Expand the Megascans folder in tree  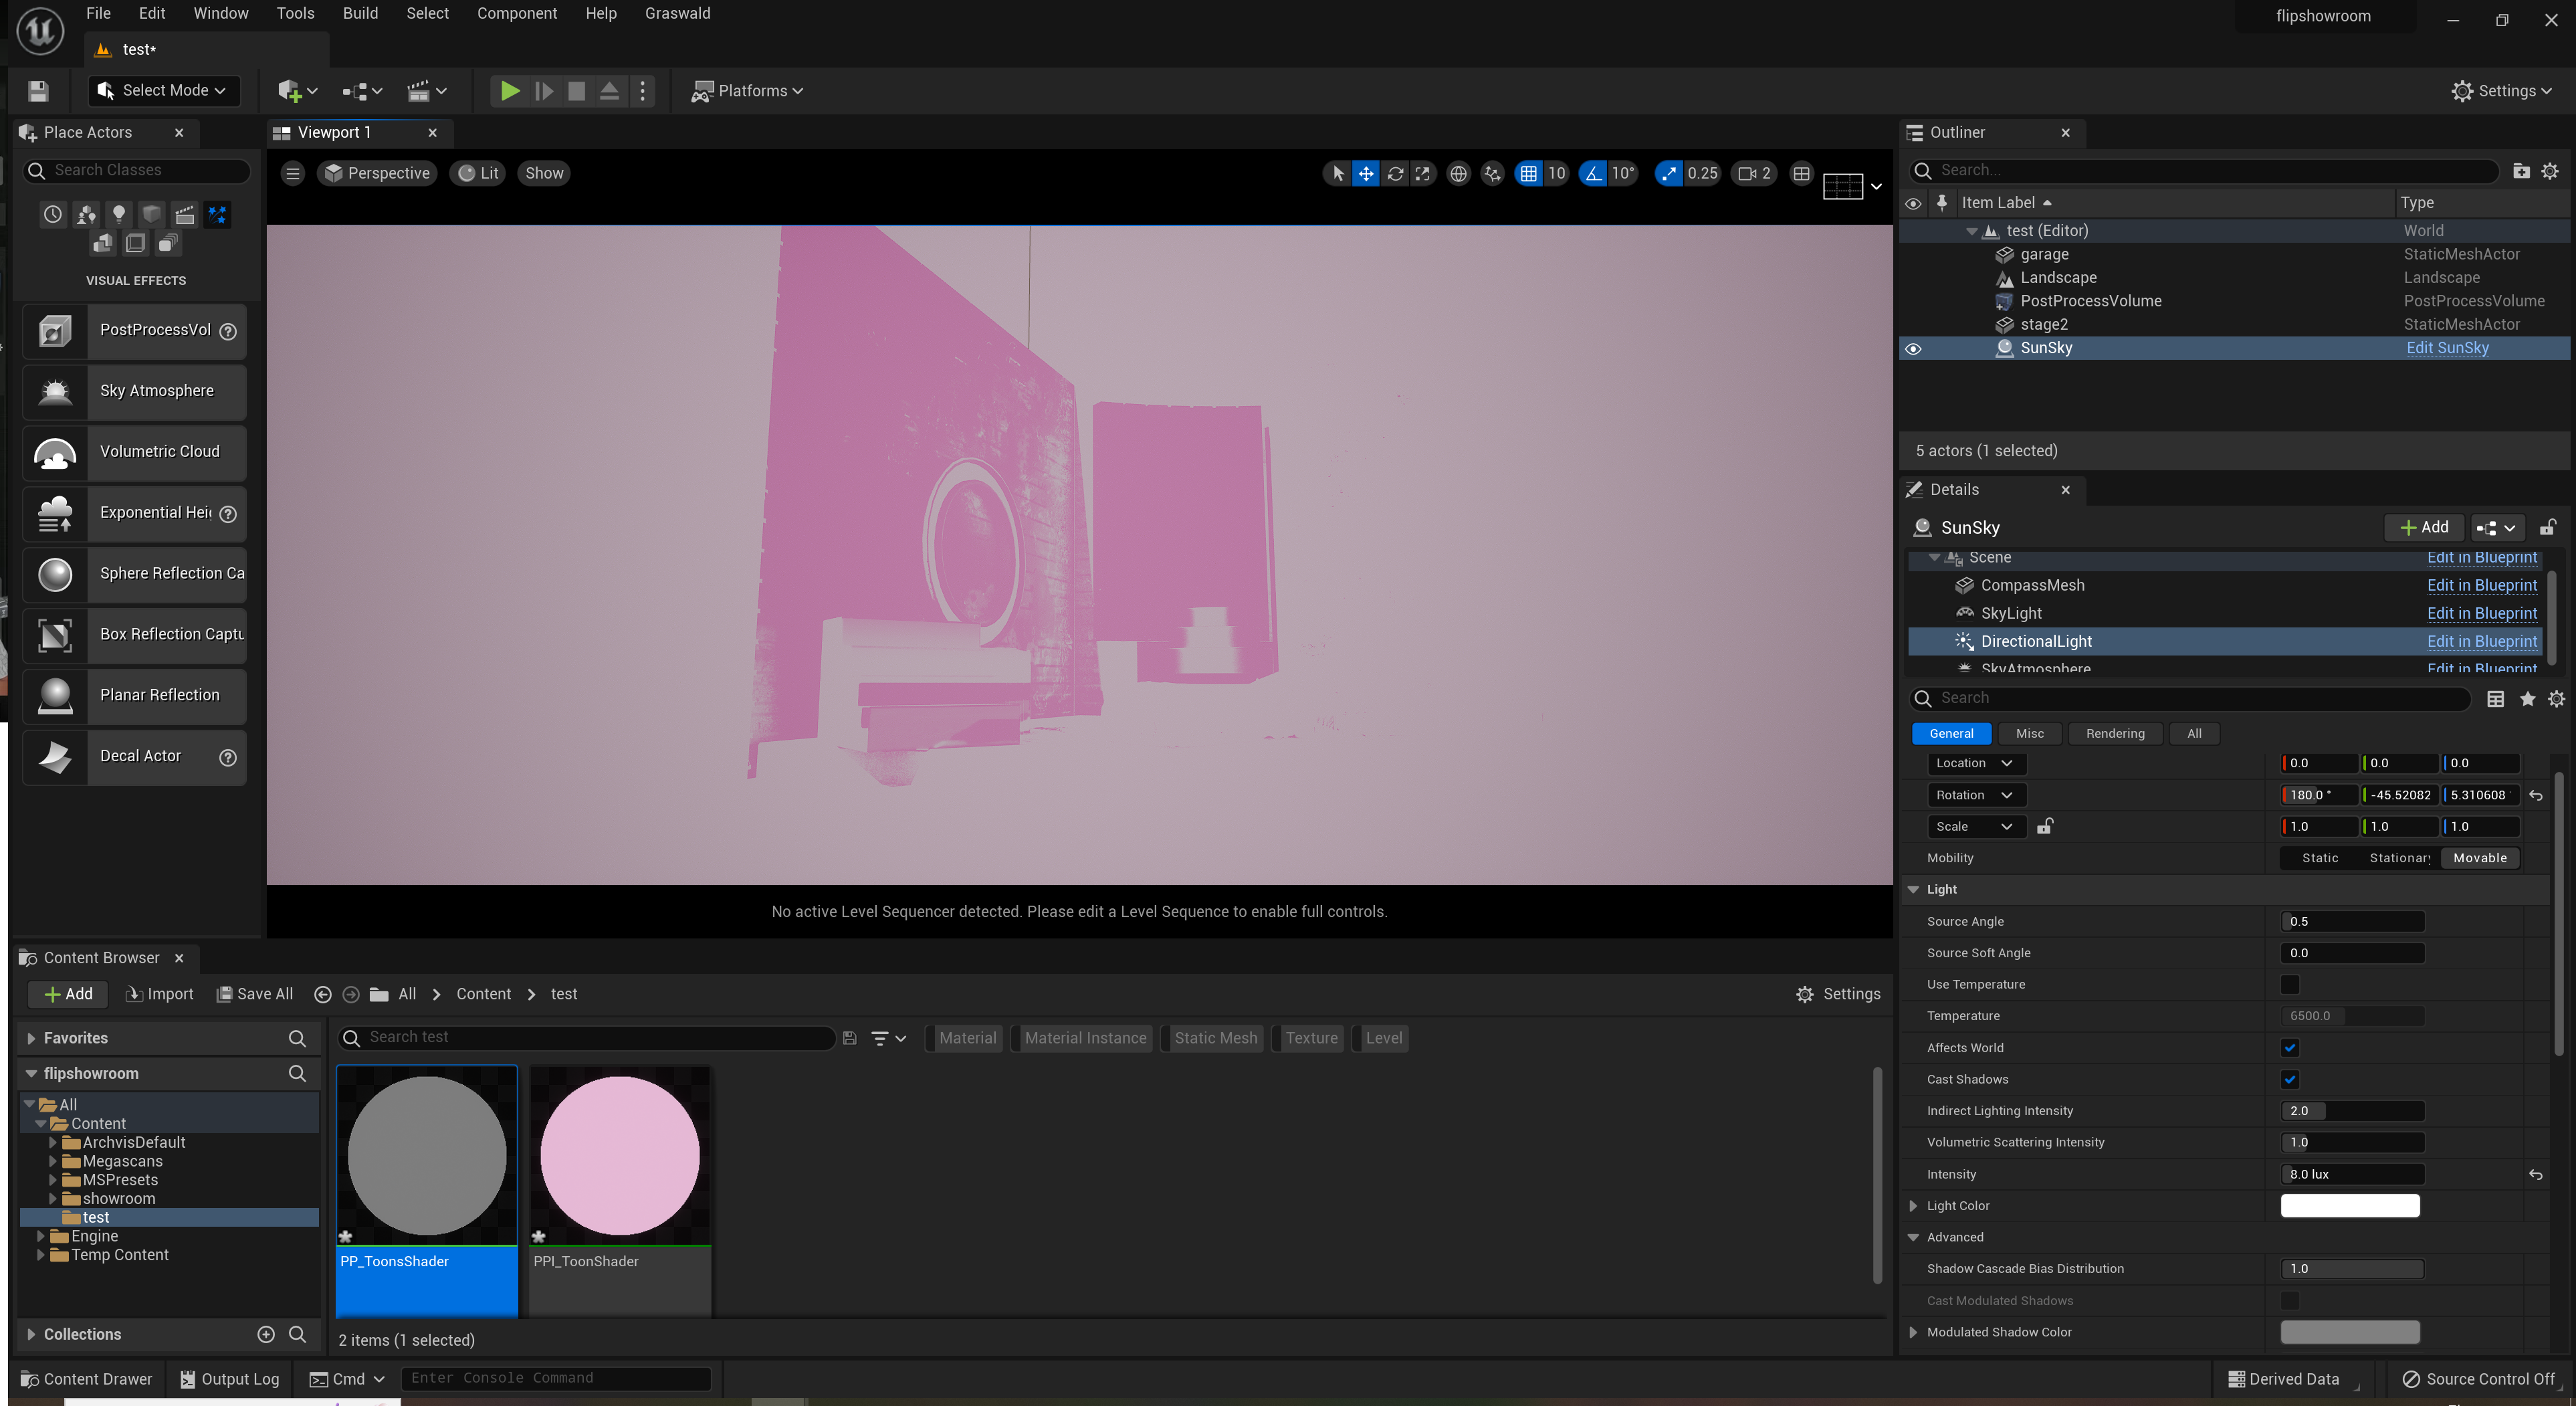click(53, 1161)
